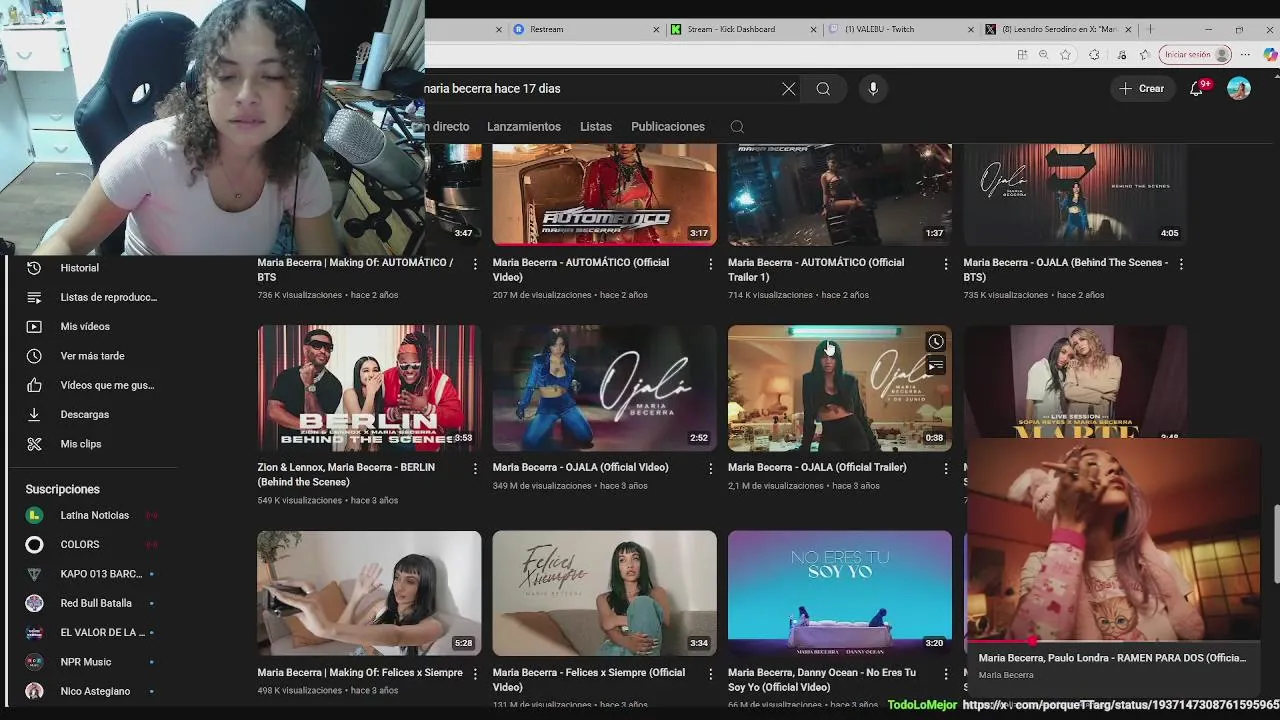The width and height of the screenshot is (1280, 720).
Task: Open options menu for OJALA Official Trailer
Action: [x=946, y=468]
